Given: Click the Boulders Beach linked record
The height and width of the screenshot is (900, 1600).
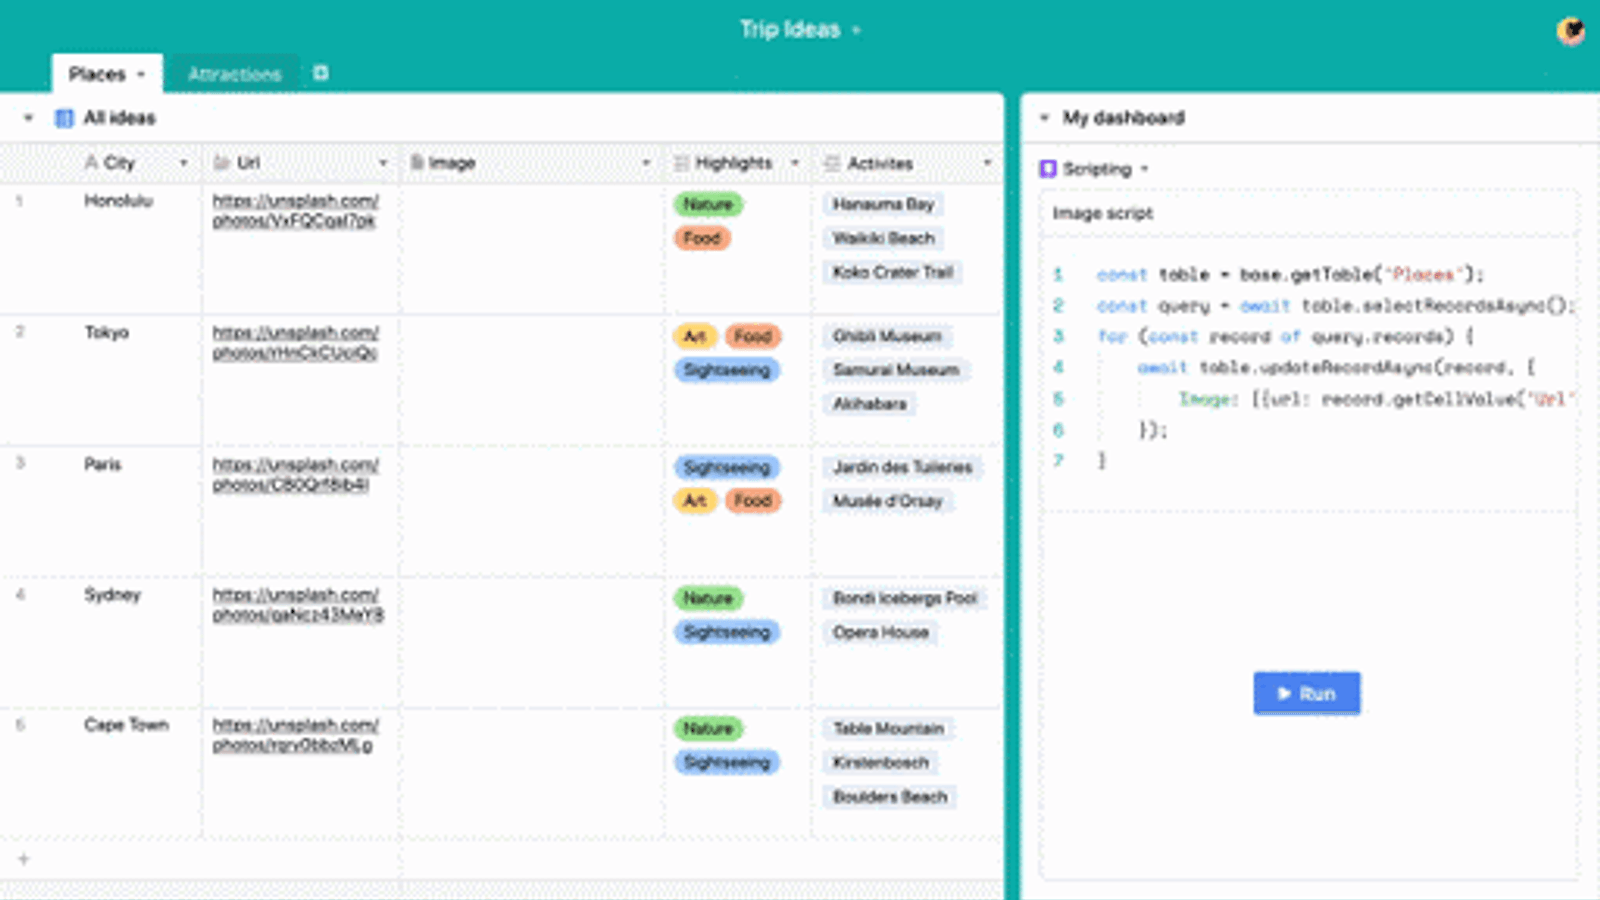Looking at the screenshot, I should click(x=890, y=797).
